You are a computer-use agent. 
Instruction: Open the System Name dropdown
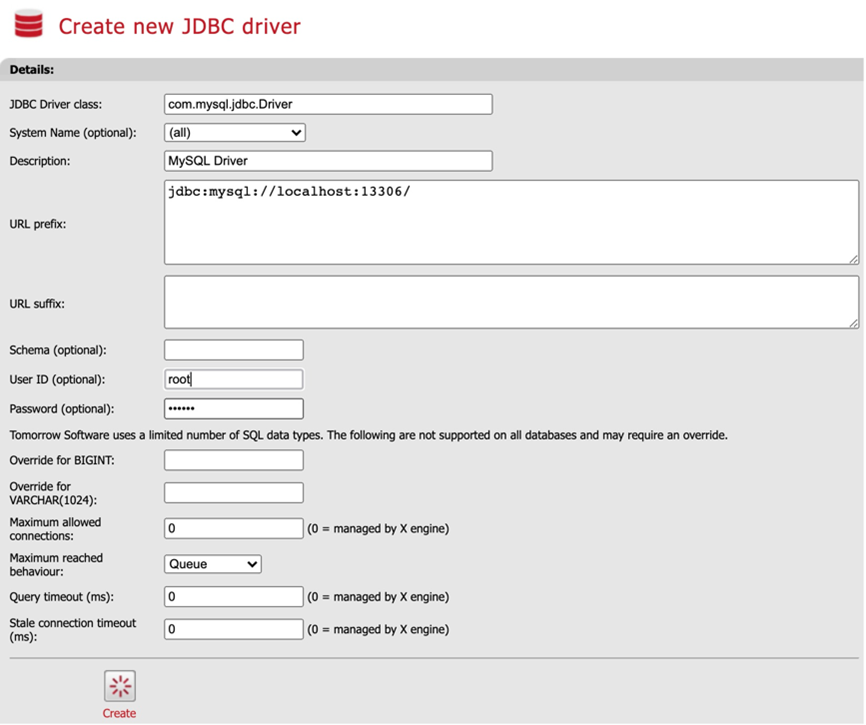point(235,132)
